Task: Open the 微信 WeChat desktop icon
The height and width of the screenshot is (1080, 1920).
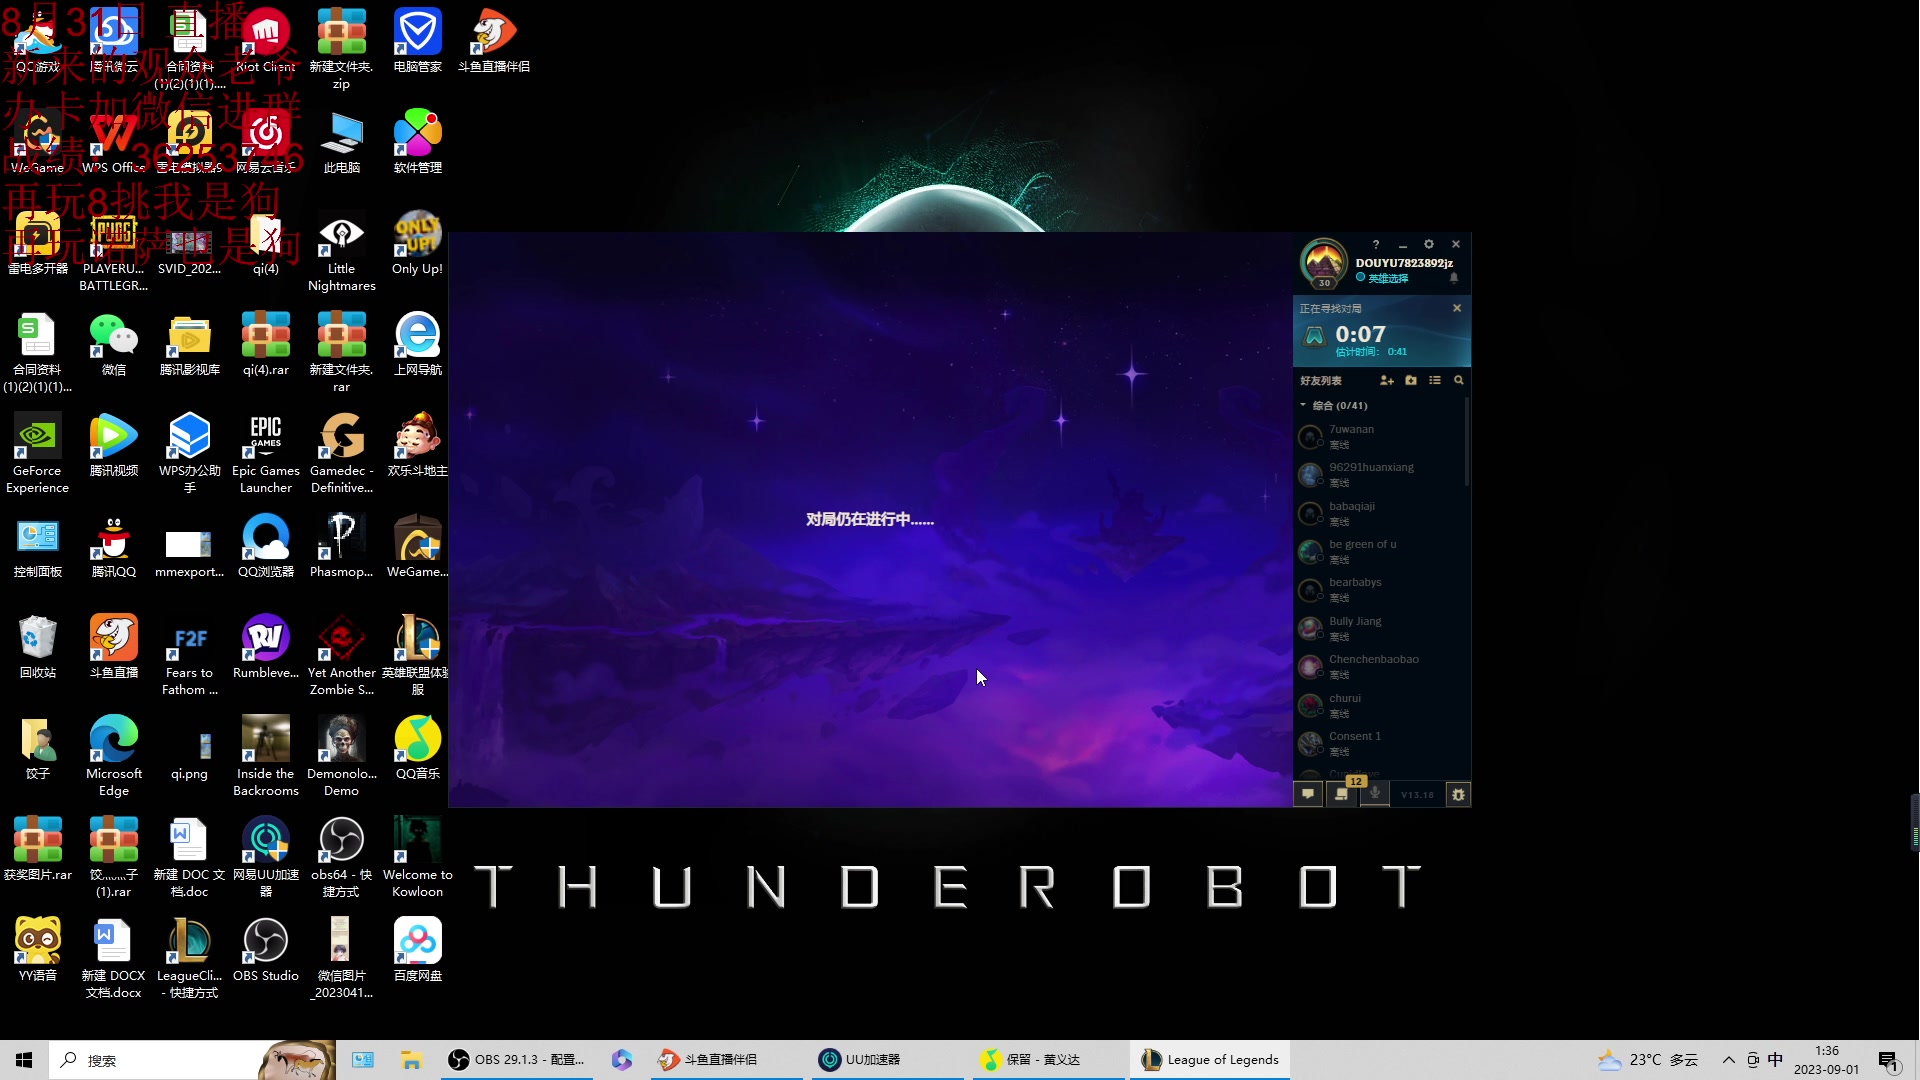Action: pos(114,344)
